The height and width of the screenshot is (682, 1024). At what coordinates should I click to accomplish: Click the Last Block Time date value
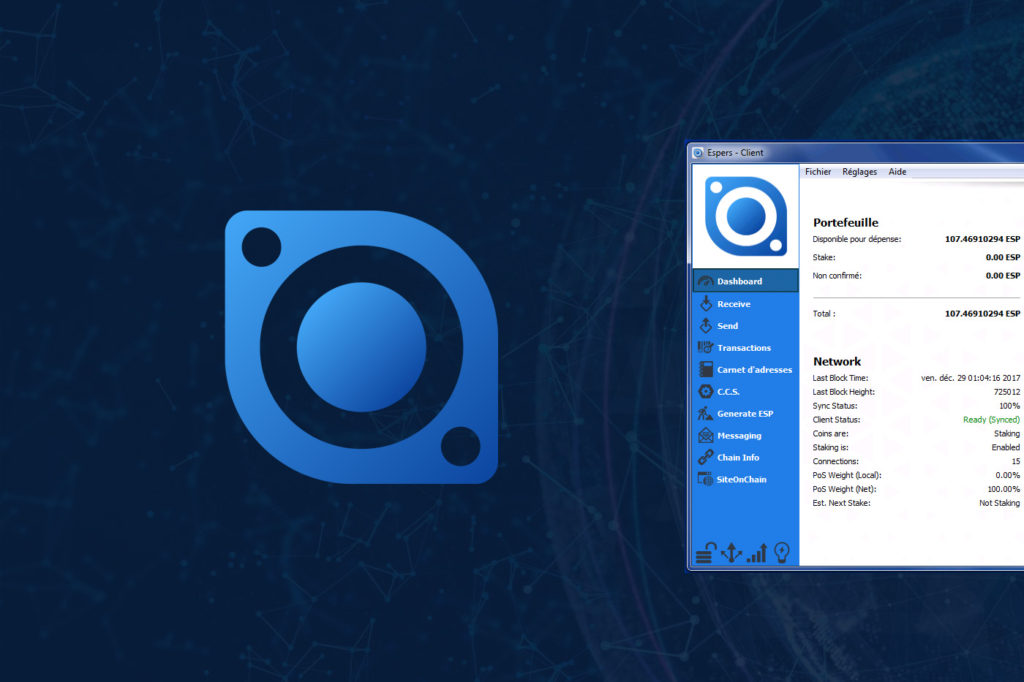[970, 378]
